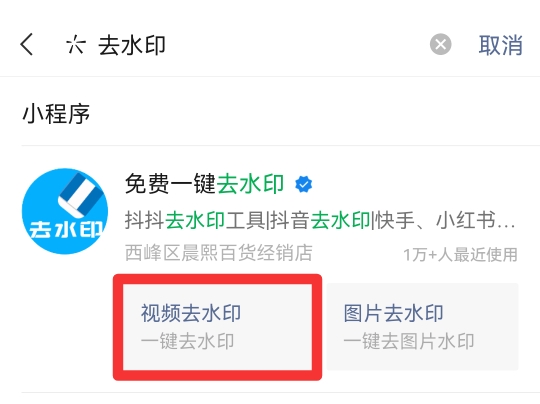Click the 小程序 section header
The height and width of the screenshot is (404, 540).
click(x=56, y=114)
